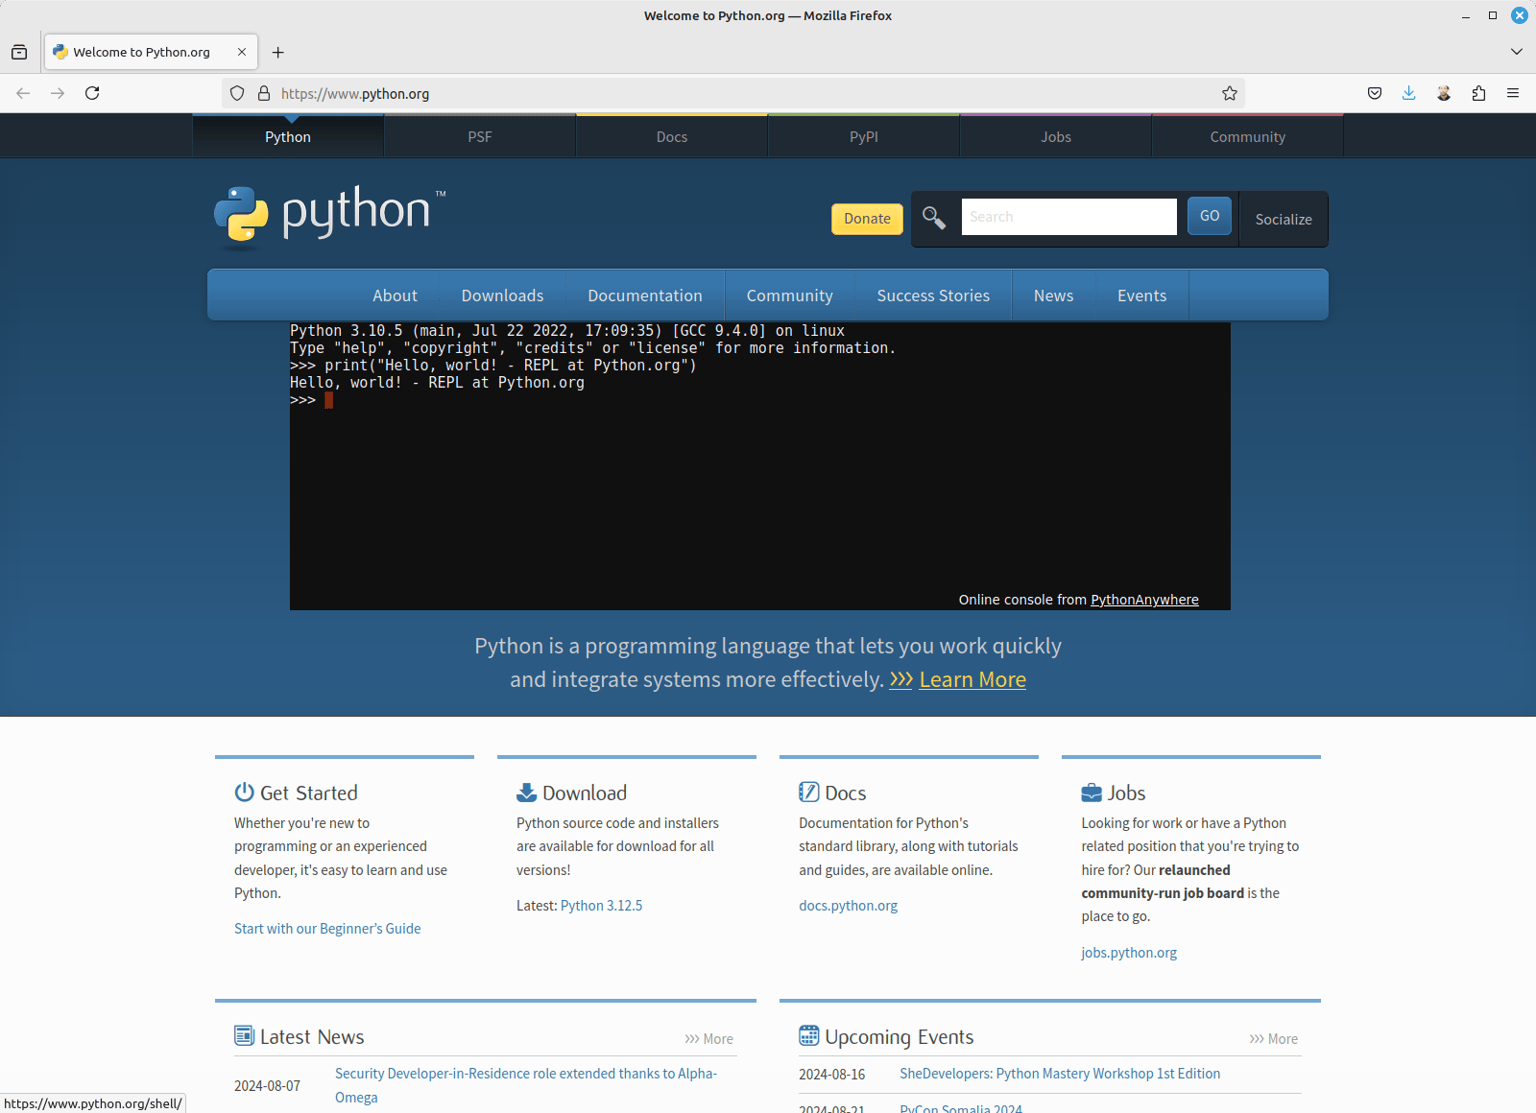Select the Docs top bar tab

(x=672, y=136)
